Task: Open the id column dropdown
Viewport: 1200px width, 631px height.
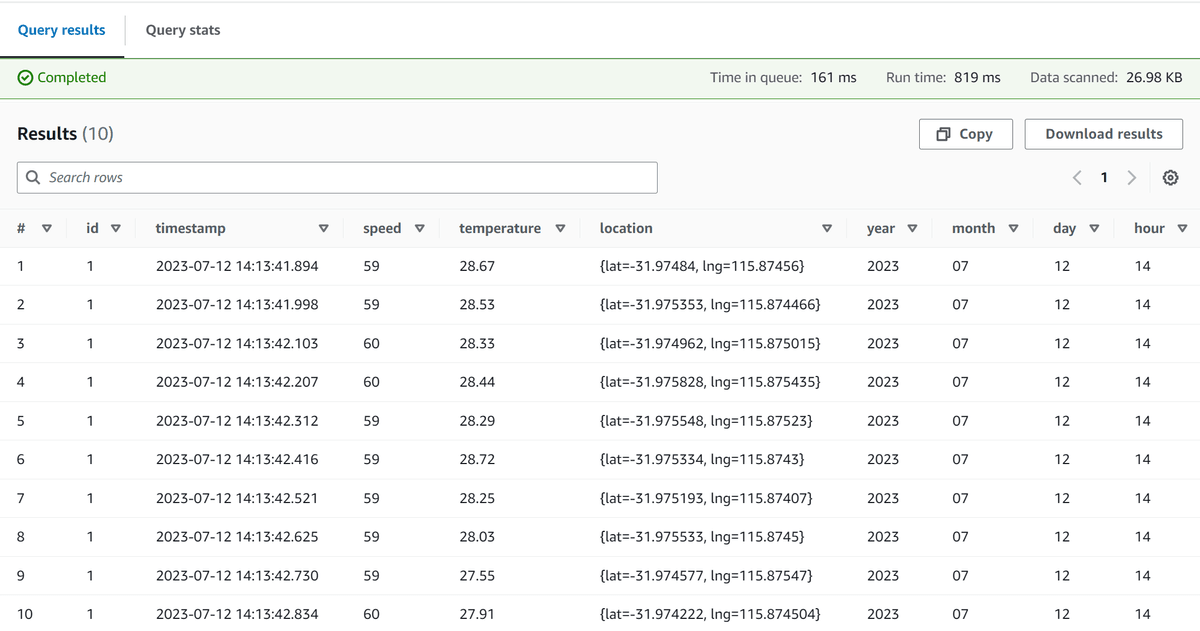Action: [117, 228]
